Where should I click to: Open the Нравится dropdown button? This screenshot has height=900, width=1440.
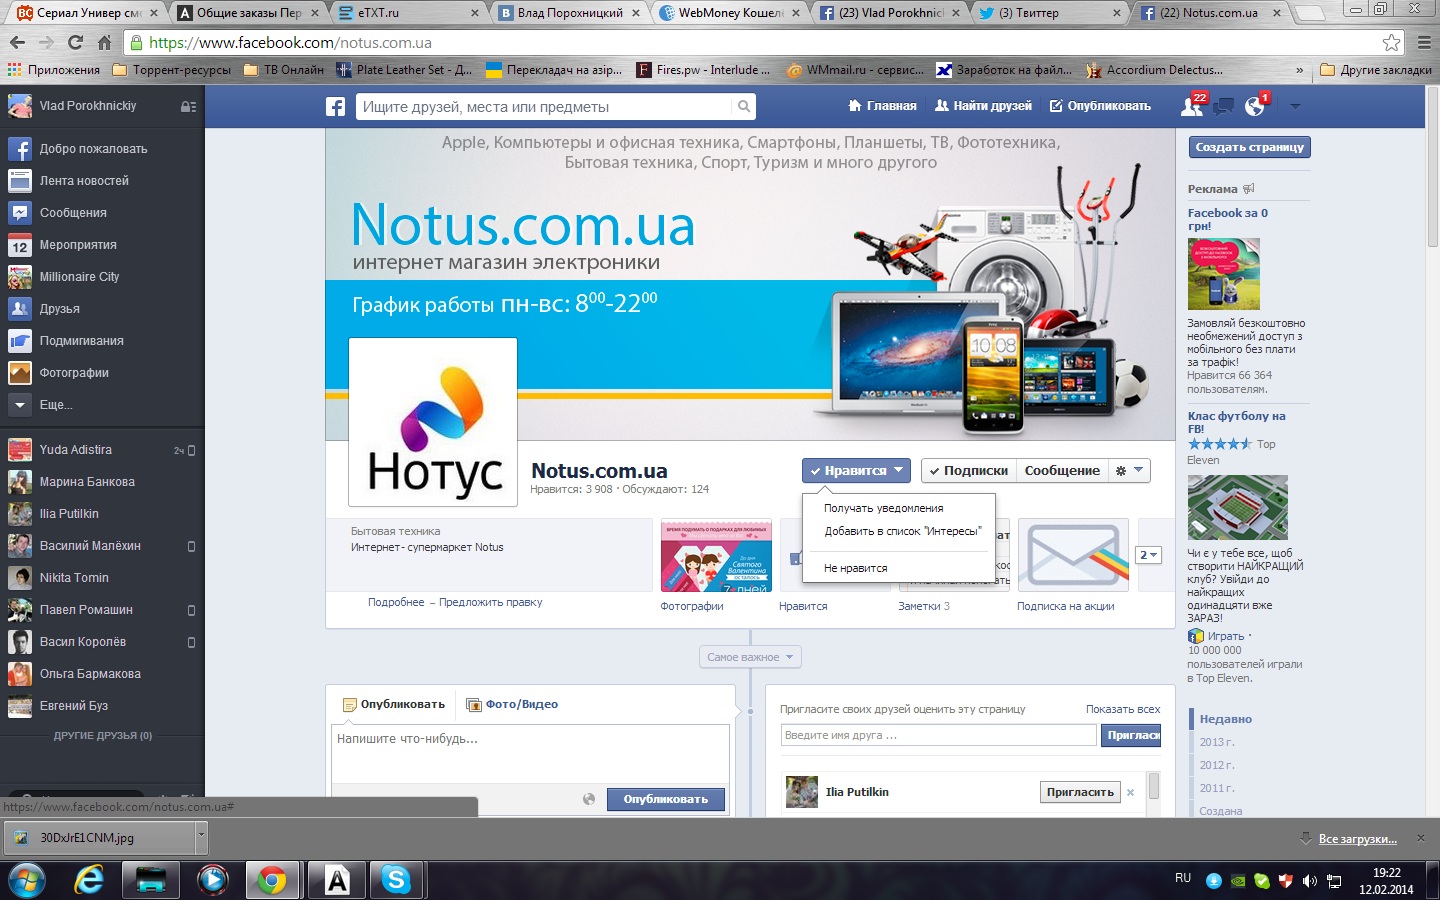(x=856, y=470)
